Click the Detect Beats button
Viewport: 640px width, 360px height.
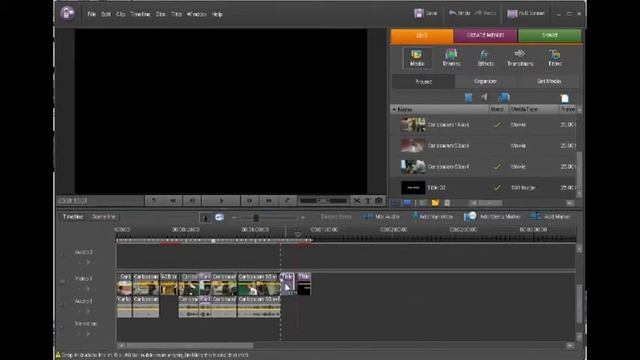336,217
